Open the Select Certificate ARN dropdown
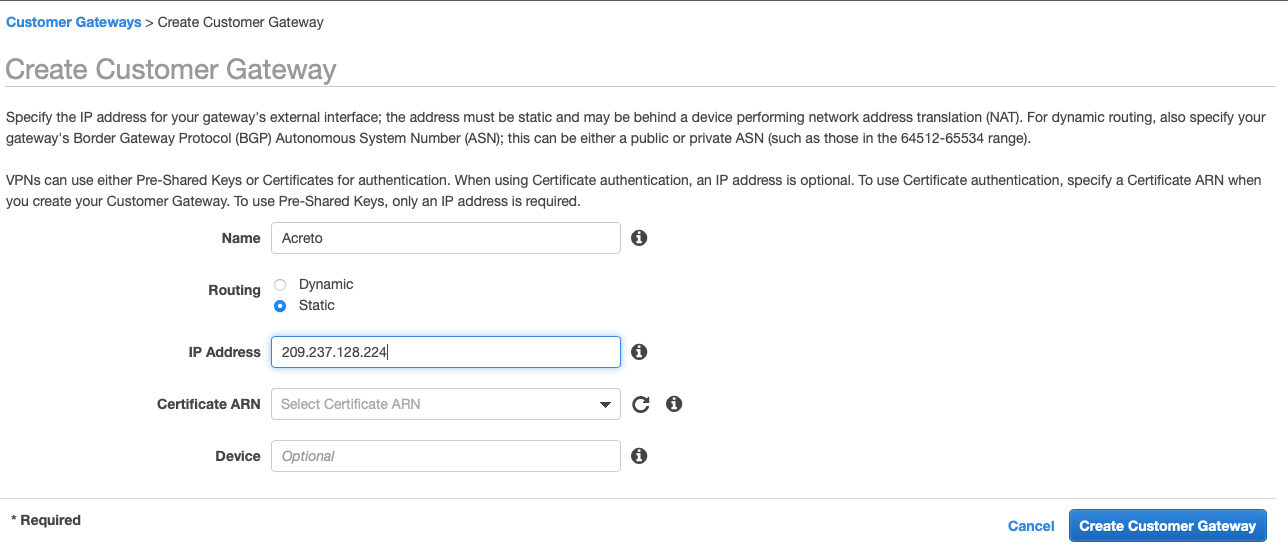 pos(446,404)
